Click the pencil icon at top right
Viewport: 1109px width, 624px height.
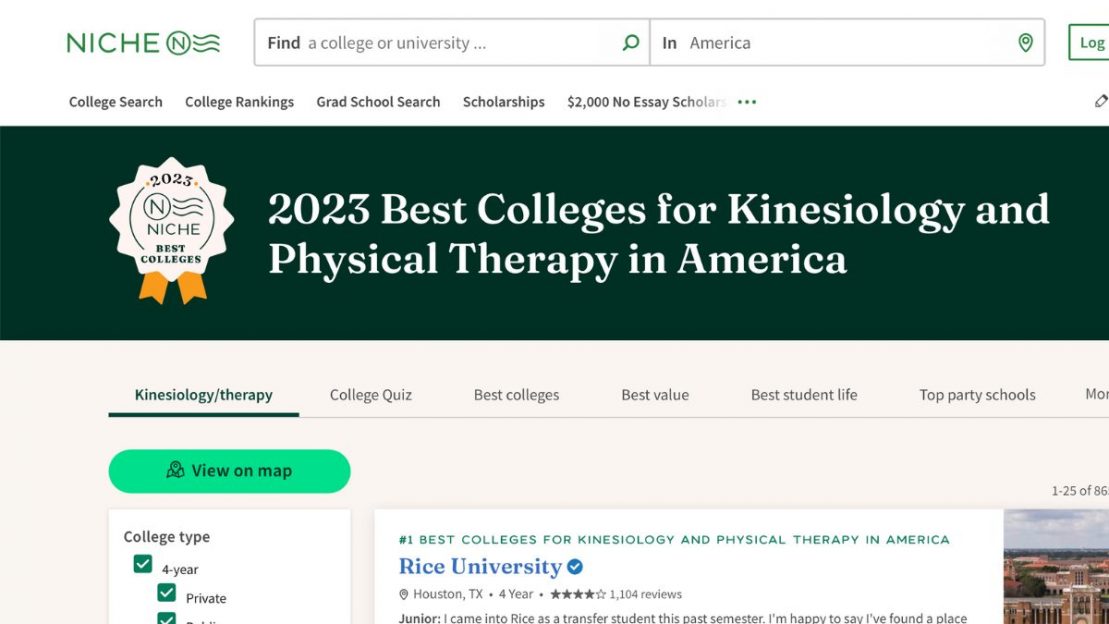pos(1101,101)
